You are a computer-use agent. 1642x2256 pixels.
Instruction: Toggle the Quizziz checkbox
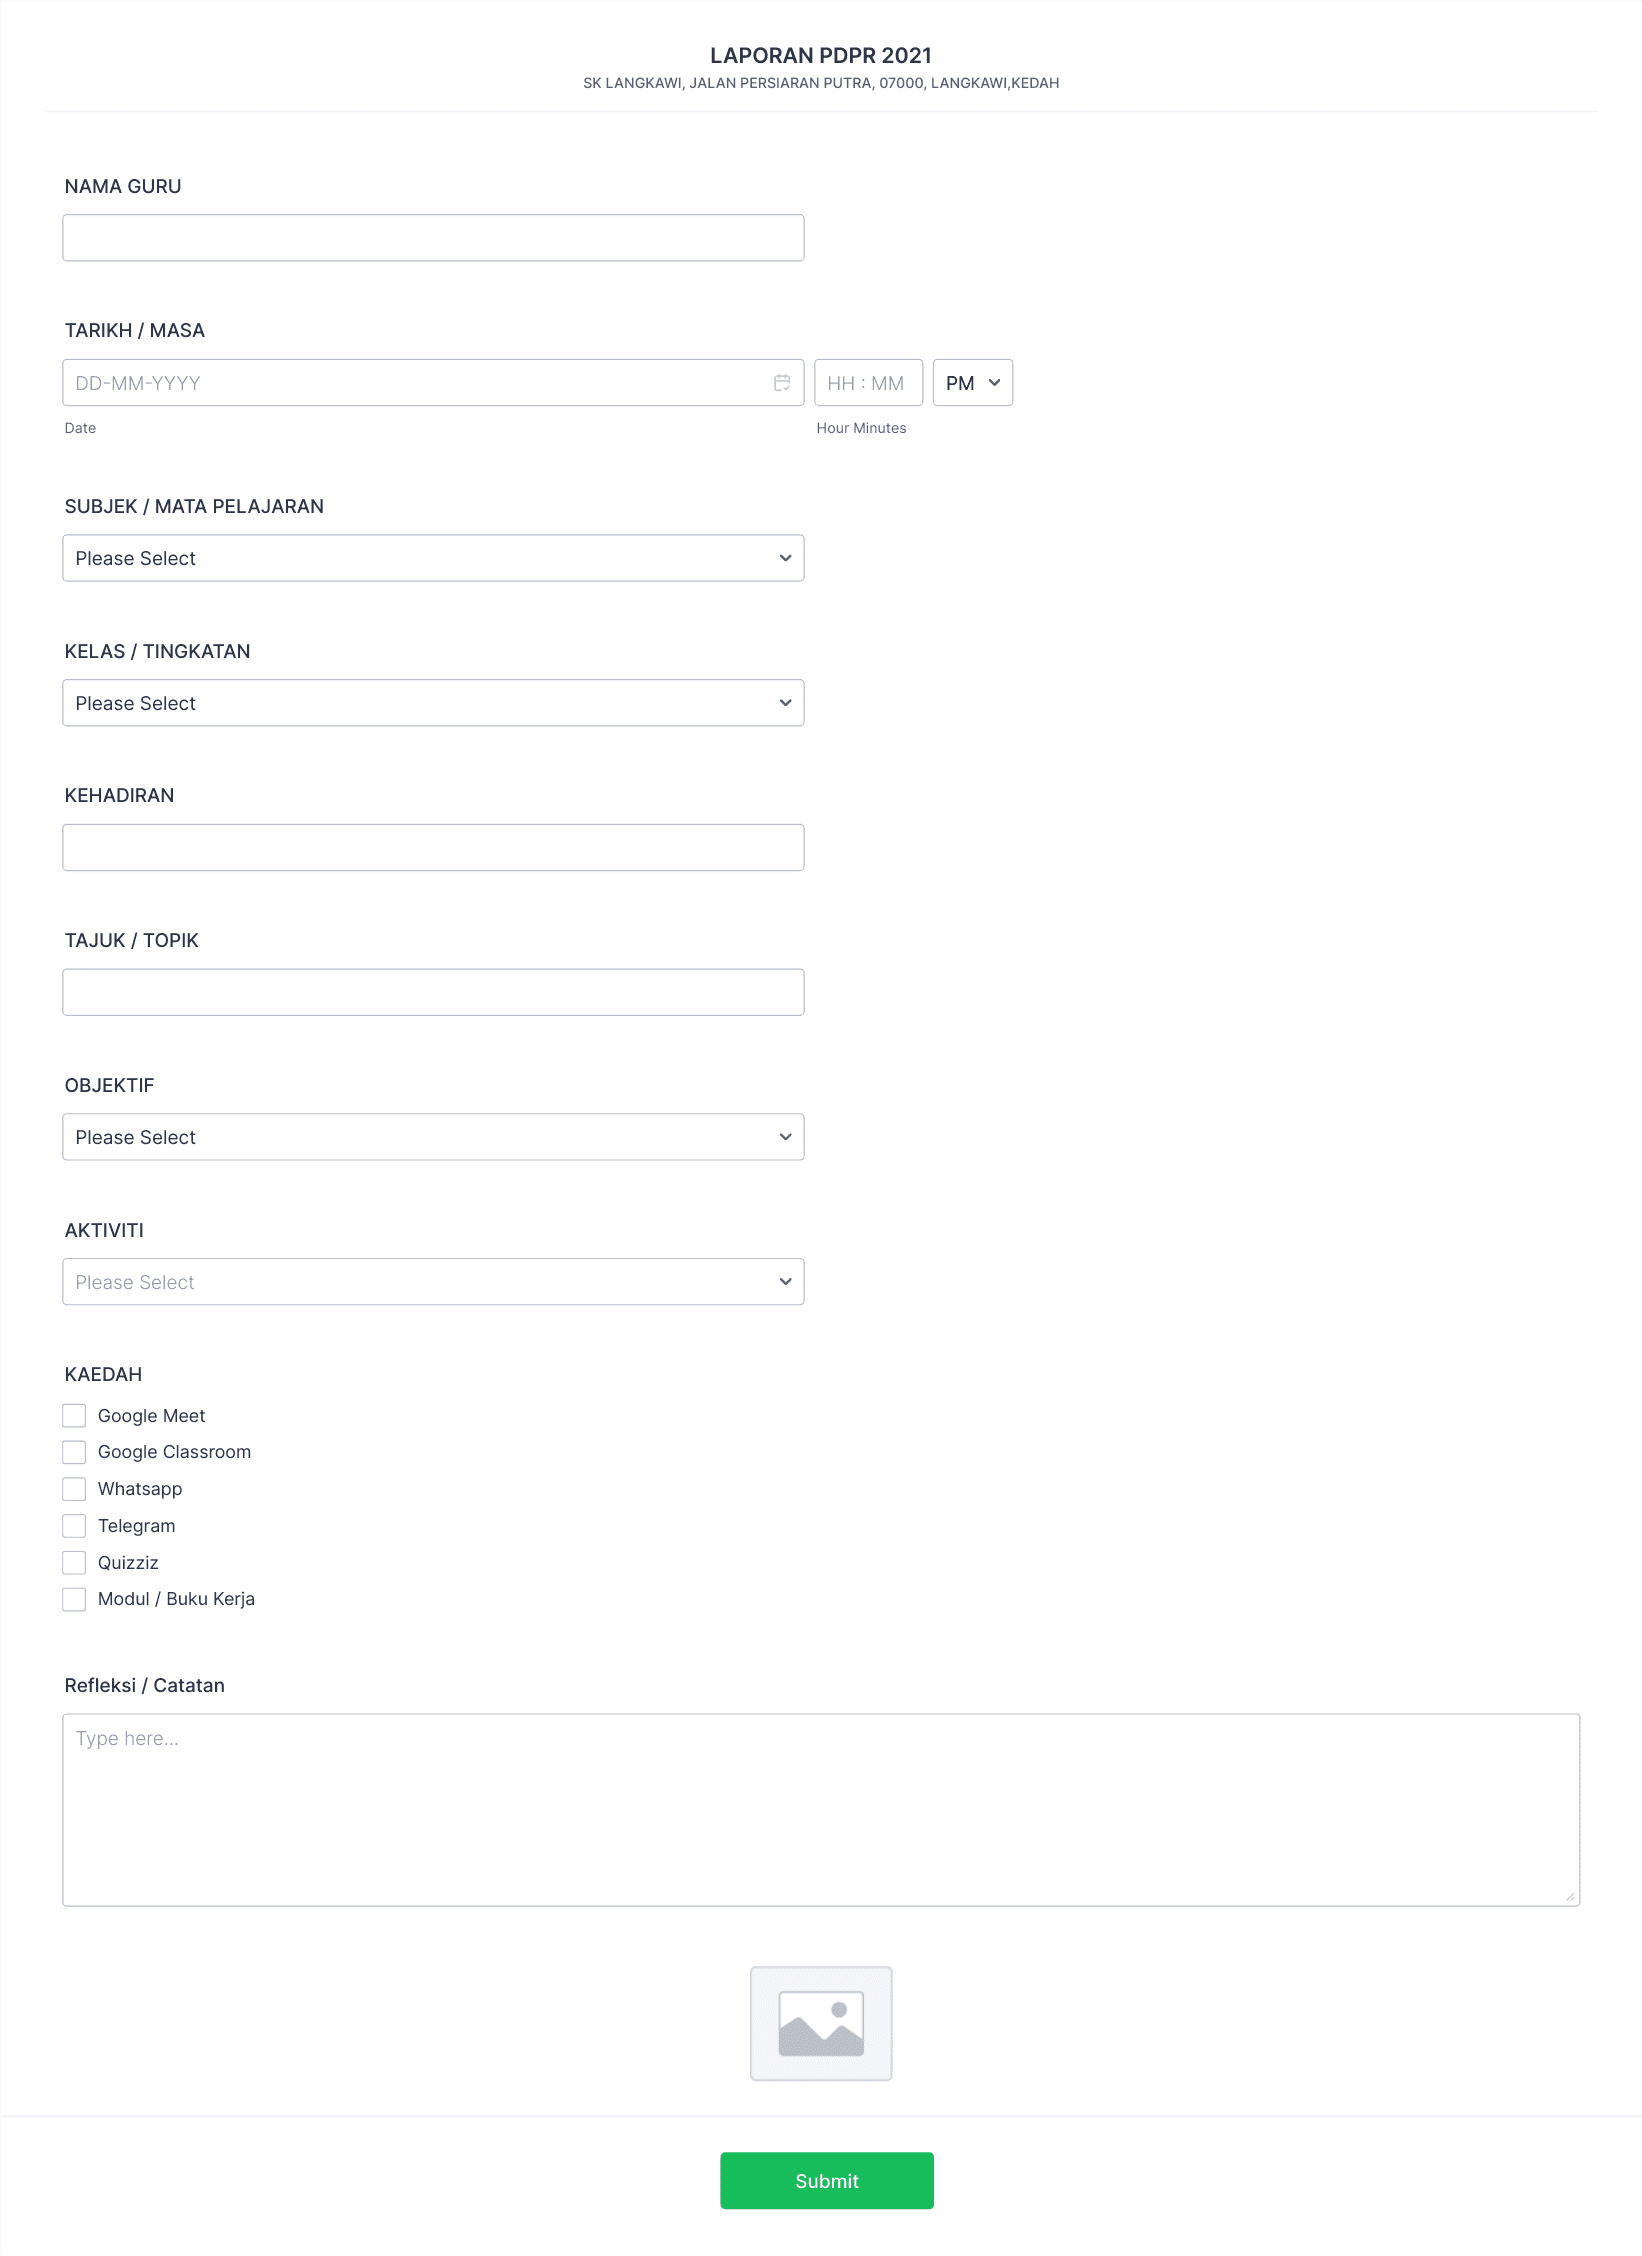point(74,1563)
